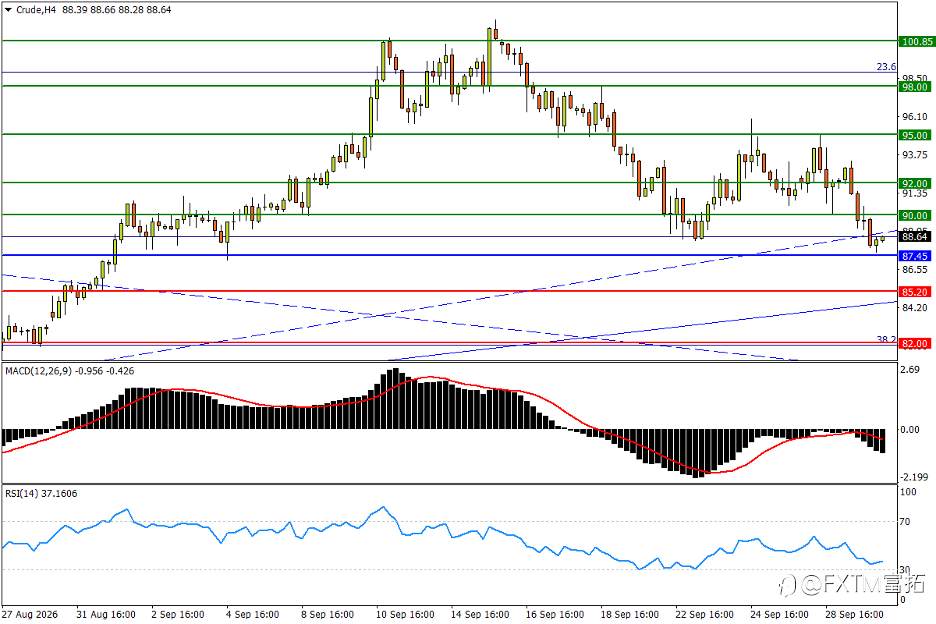Viewport: 936px width, 624px height.
Task: Click the red 85.20 level tag
Action: click(915, 291)
